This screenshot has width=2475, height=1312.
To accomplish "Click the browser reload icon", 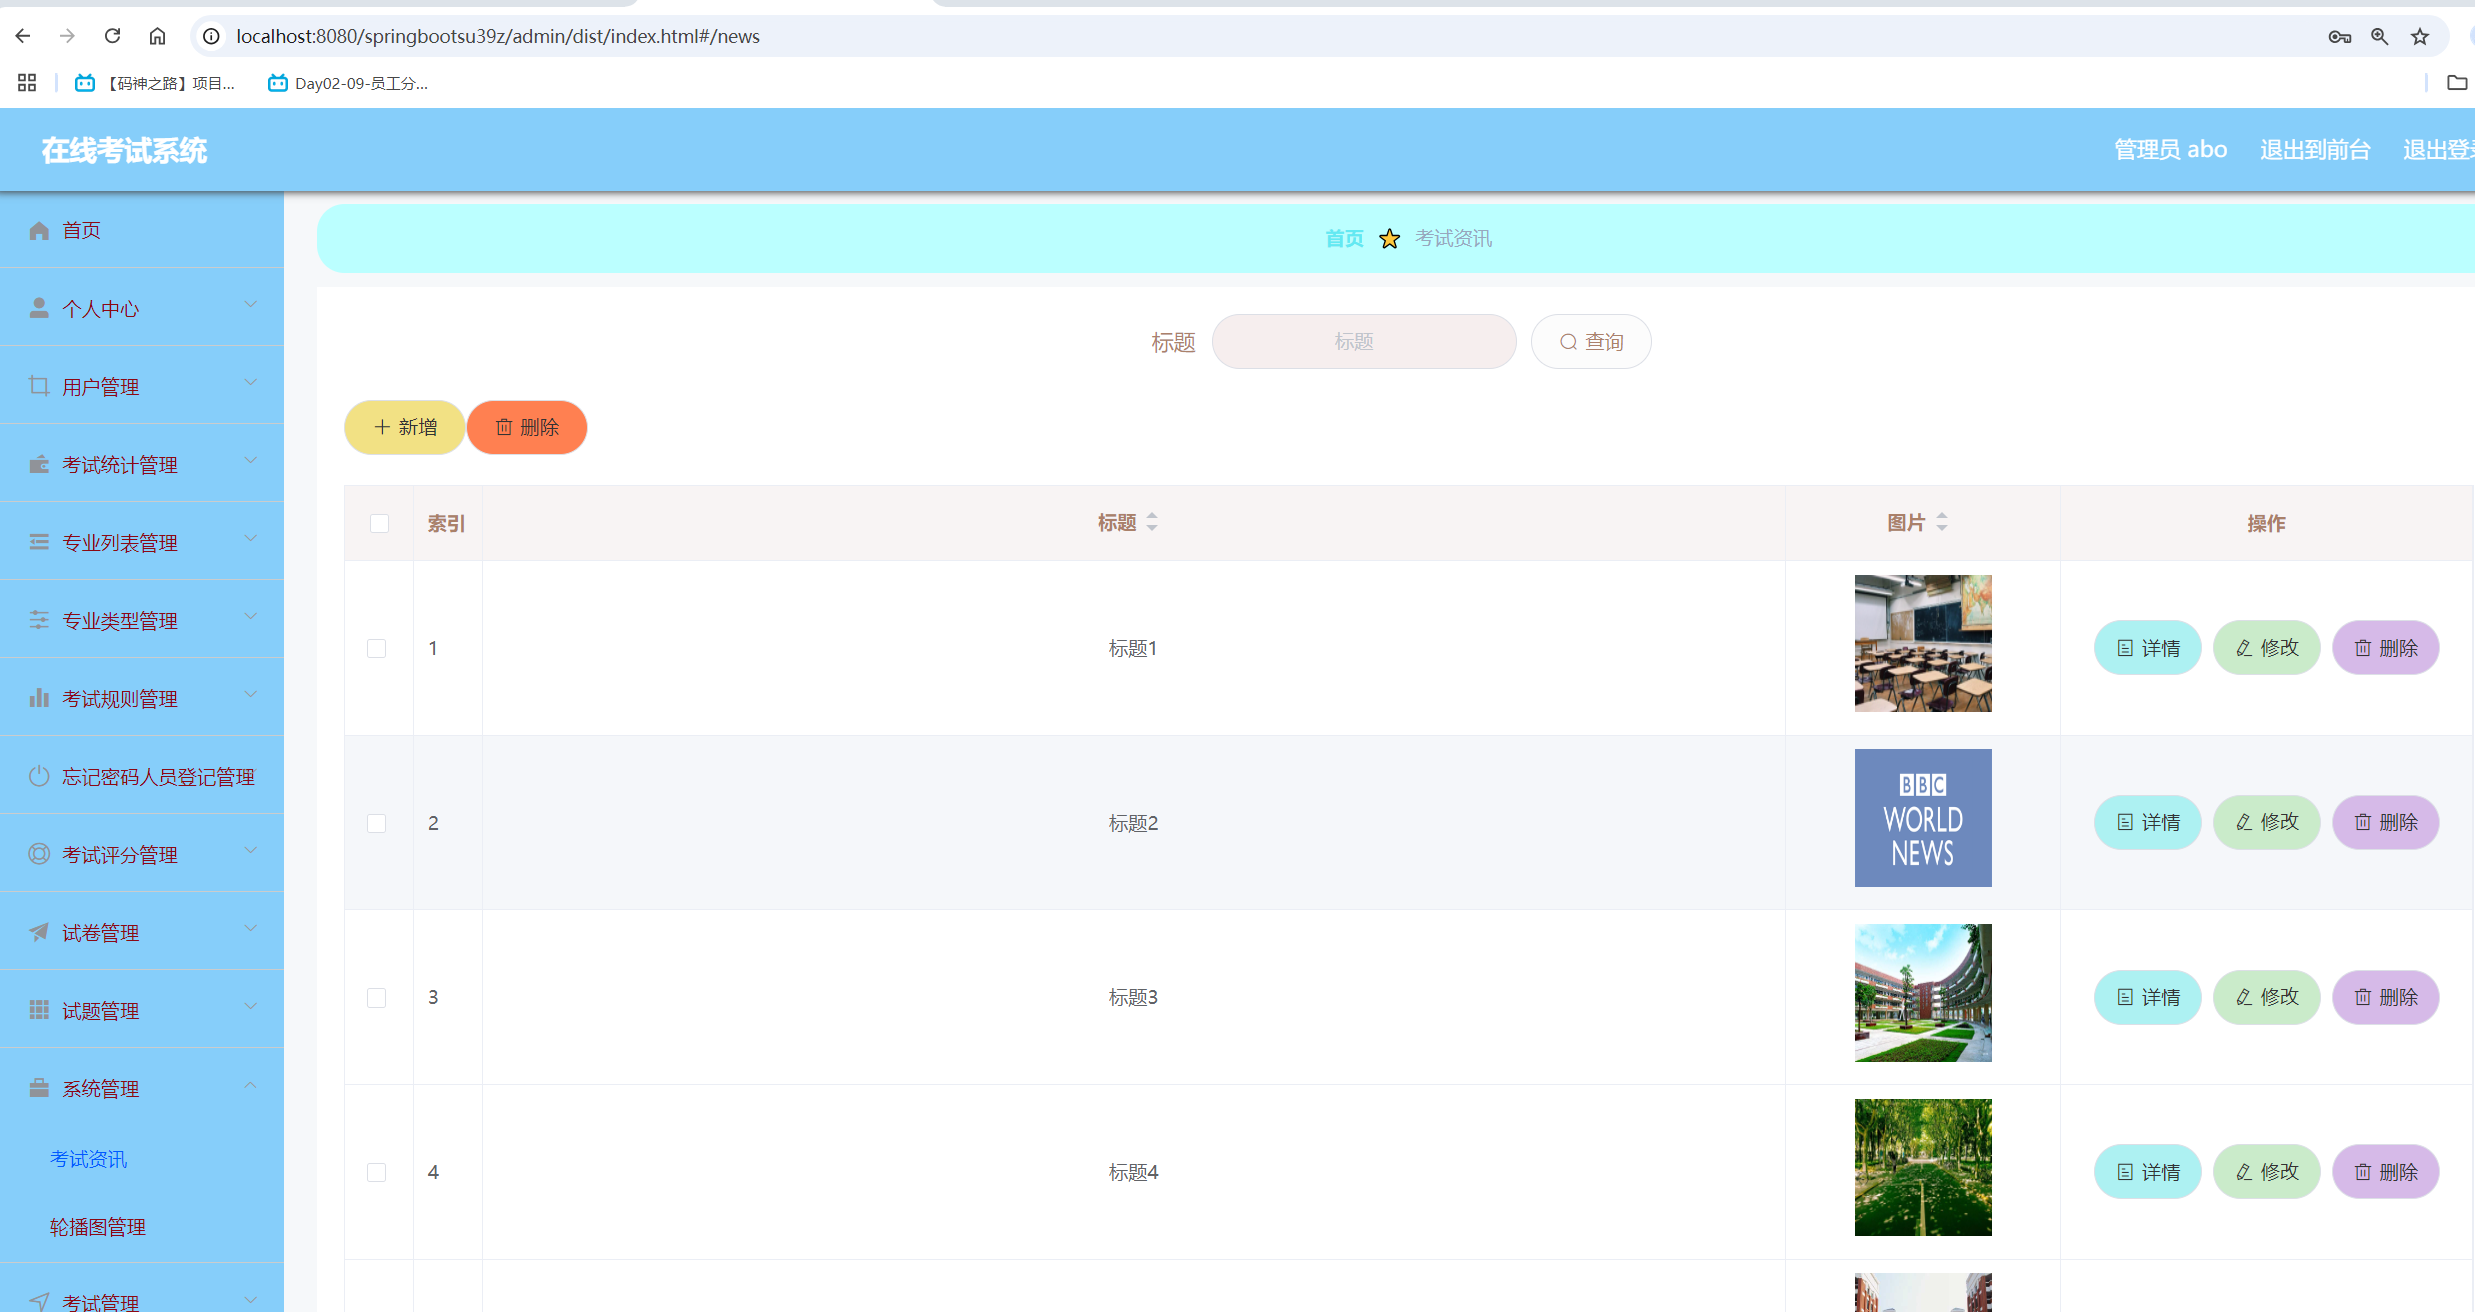I will tap(112, 36).
